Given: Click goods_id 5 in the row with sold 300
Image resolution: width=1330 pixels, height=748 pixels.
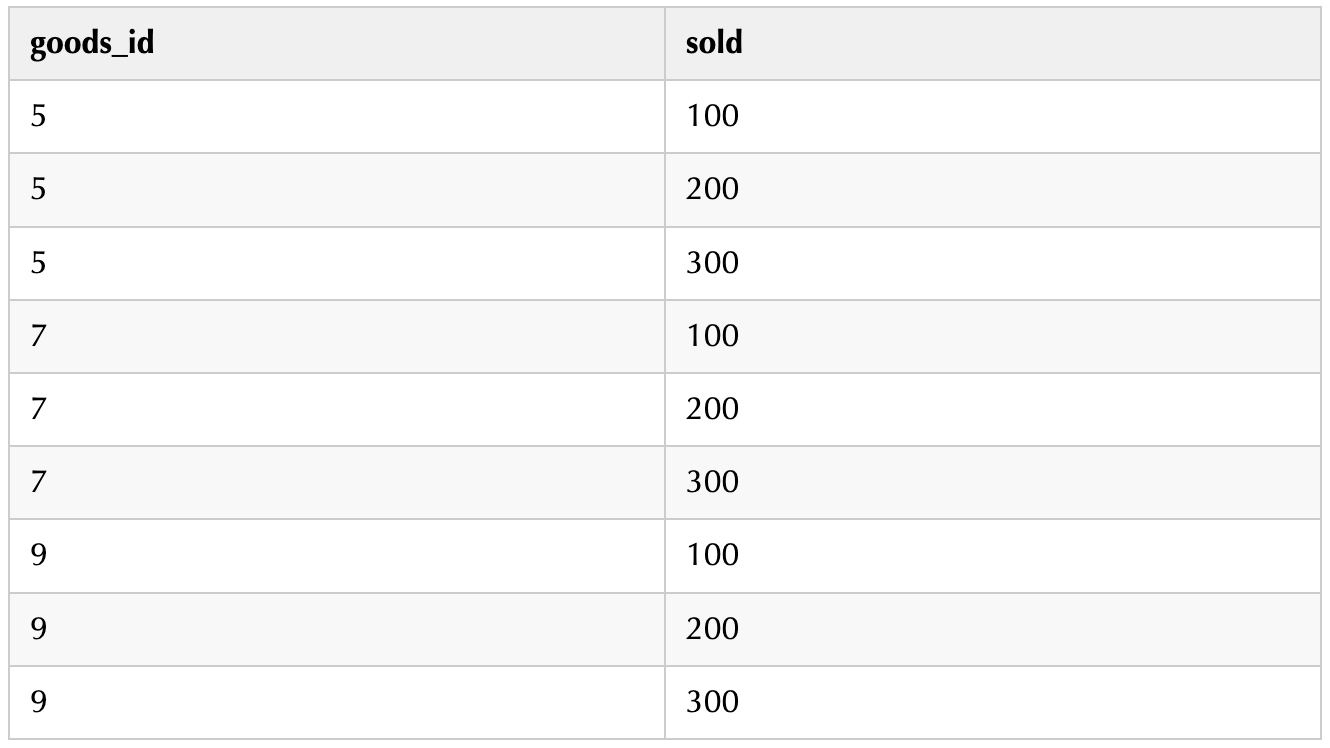Looking at the screenshot, I should coord(39,263).
